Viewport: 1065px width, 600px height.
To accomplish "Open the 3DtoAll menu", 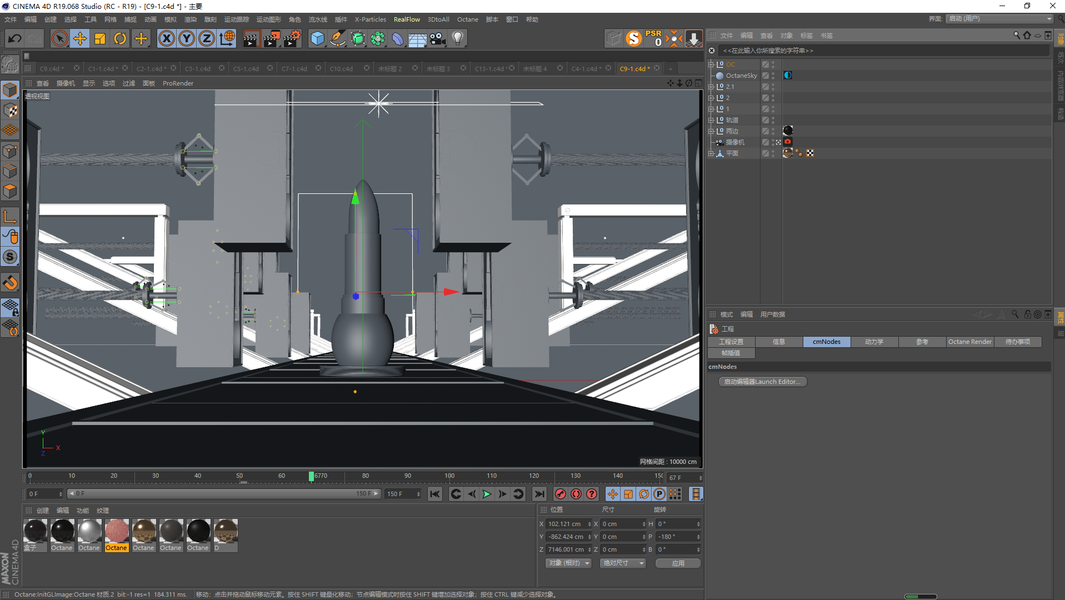I will 438,20.
